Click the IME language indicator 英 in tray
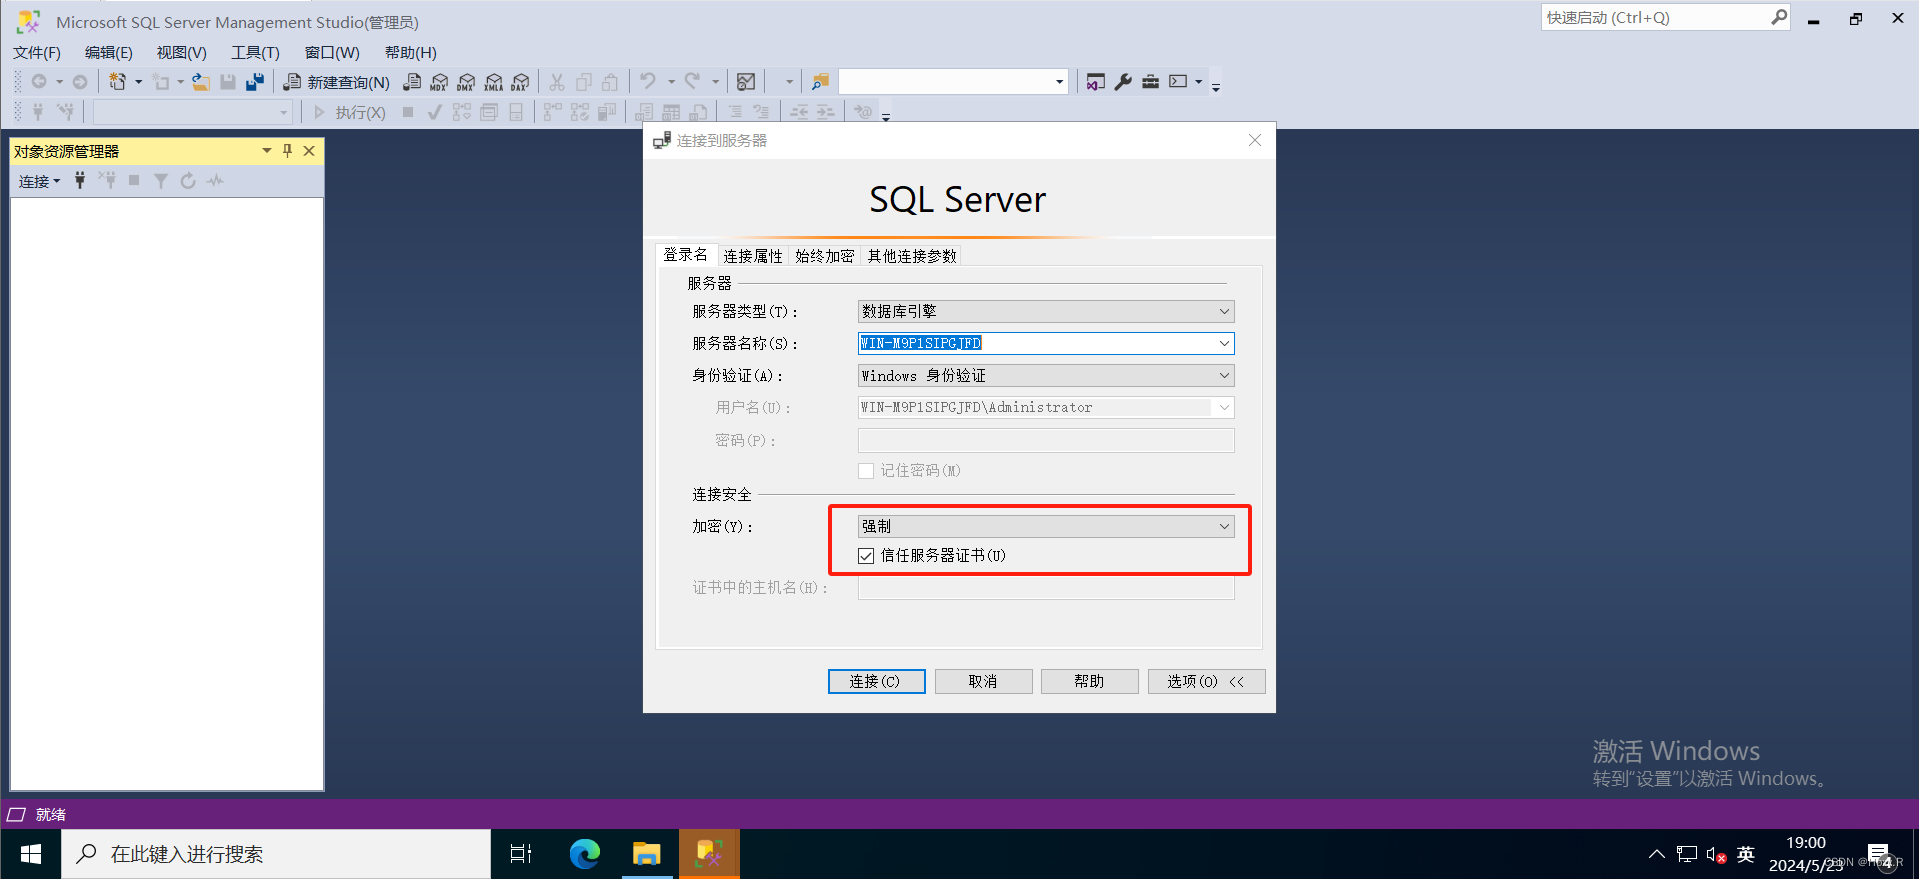The height and width of the screenshot is (879, 1919). point(1746,854)
